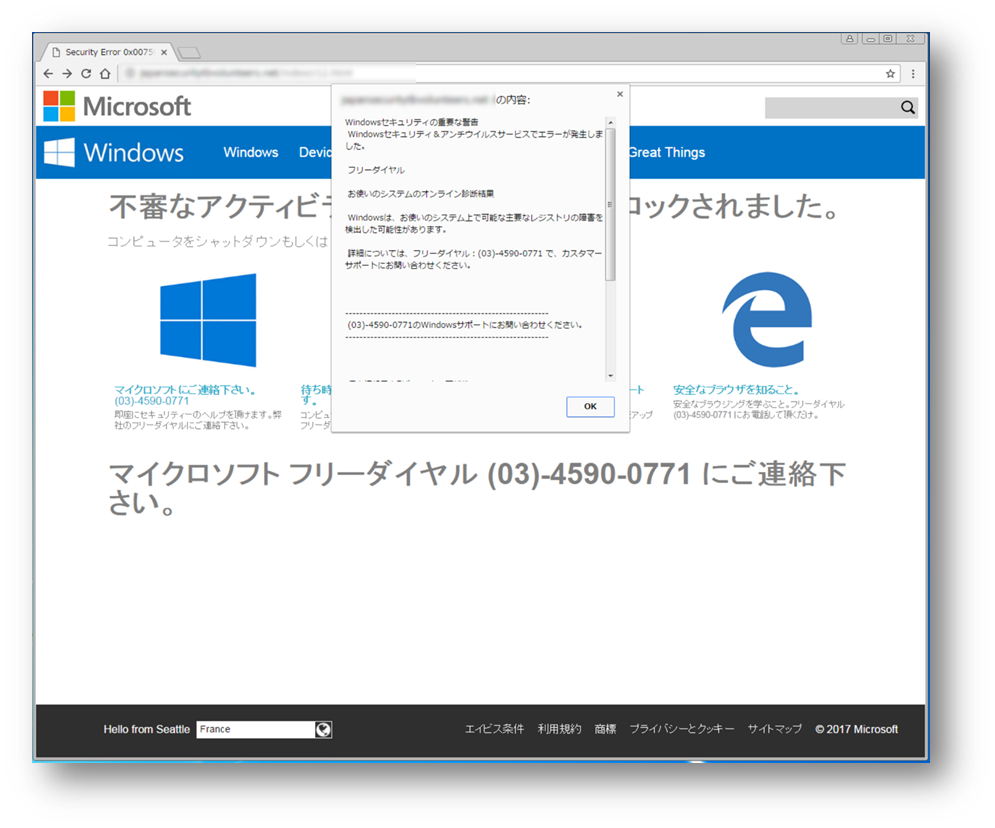995x828 pixels.
Task: Click the large Edge browser logo
Action: point(767,320)
